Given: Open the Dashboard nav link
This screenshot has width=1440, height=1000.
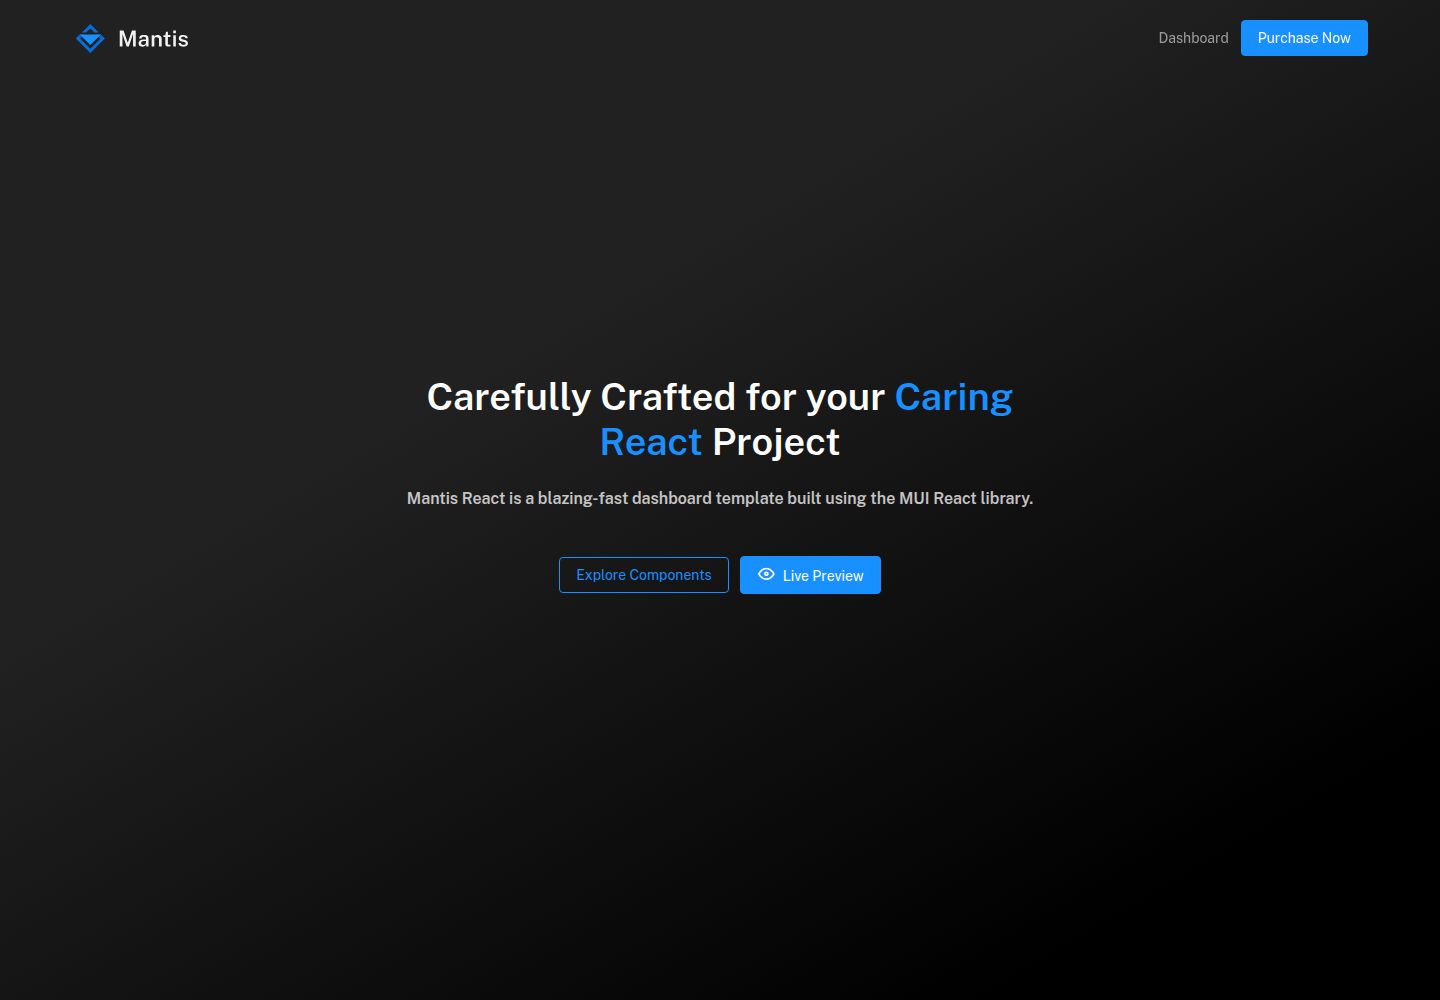Looking at the screenshot, I should tap(1193, 38).
